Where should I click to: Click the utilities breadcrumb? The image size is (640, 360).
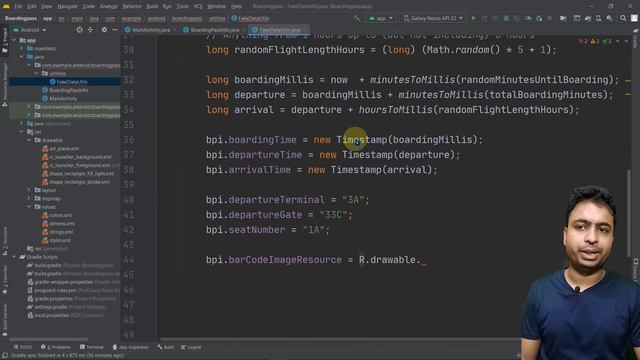pyautogui.click(x=217, y=18)
